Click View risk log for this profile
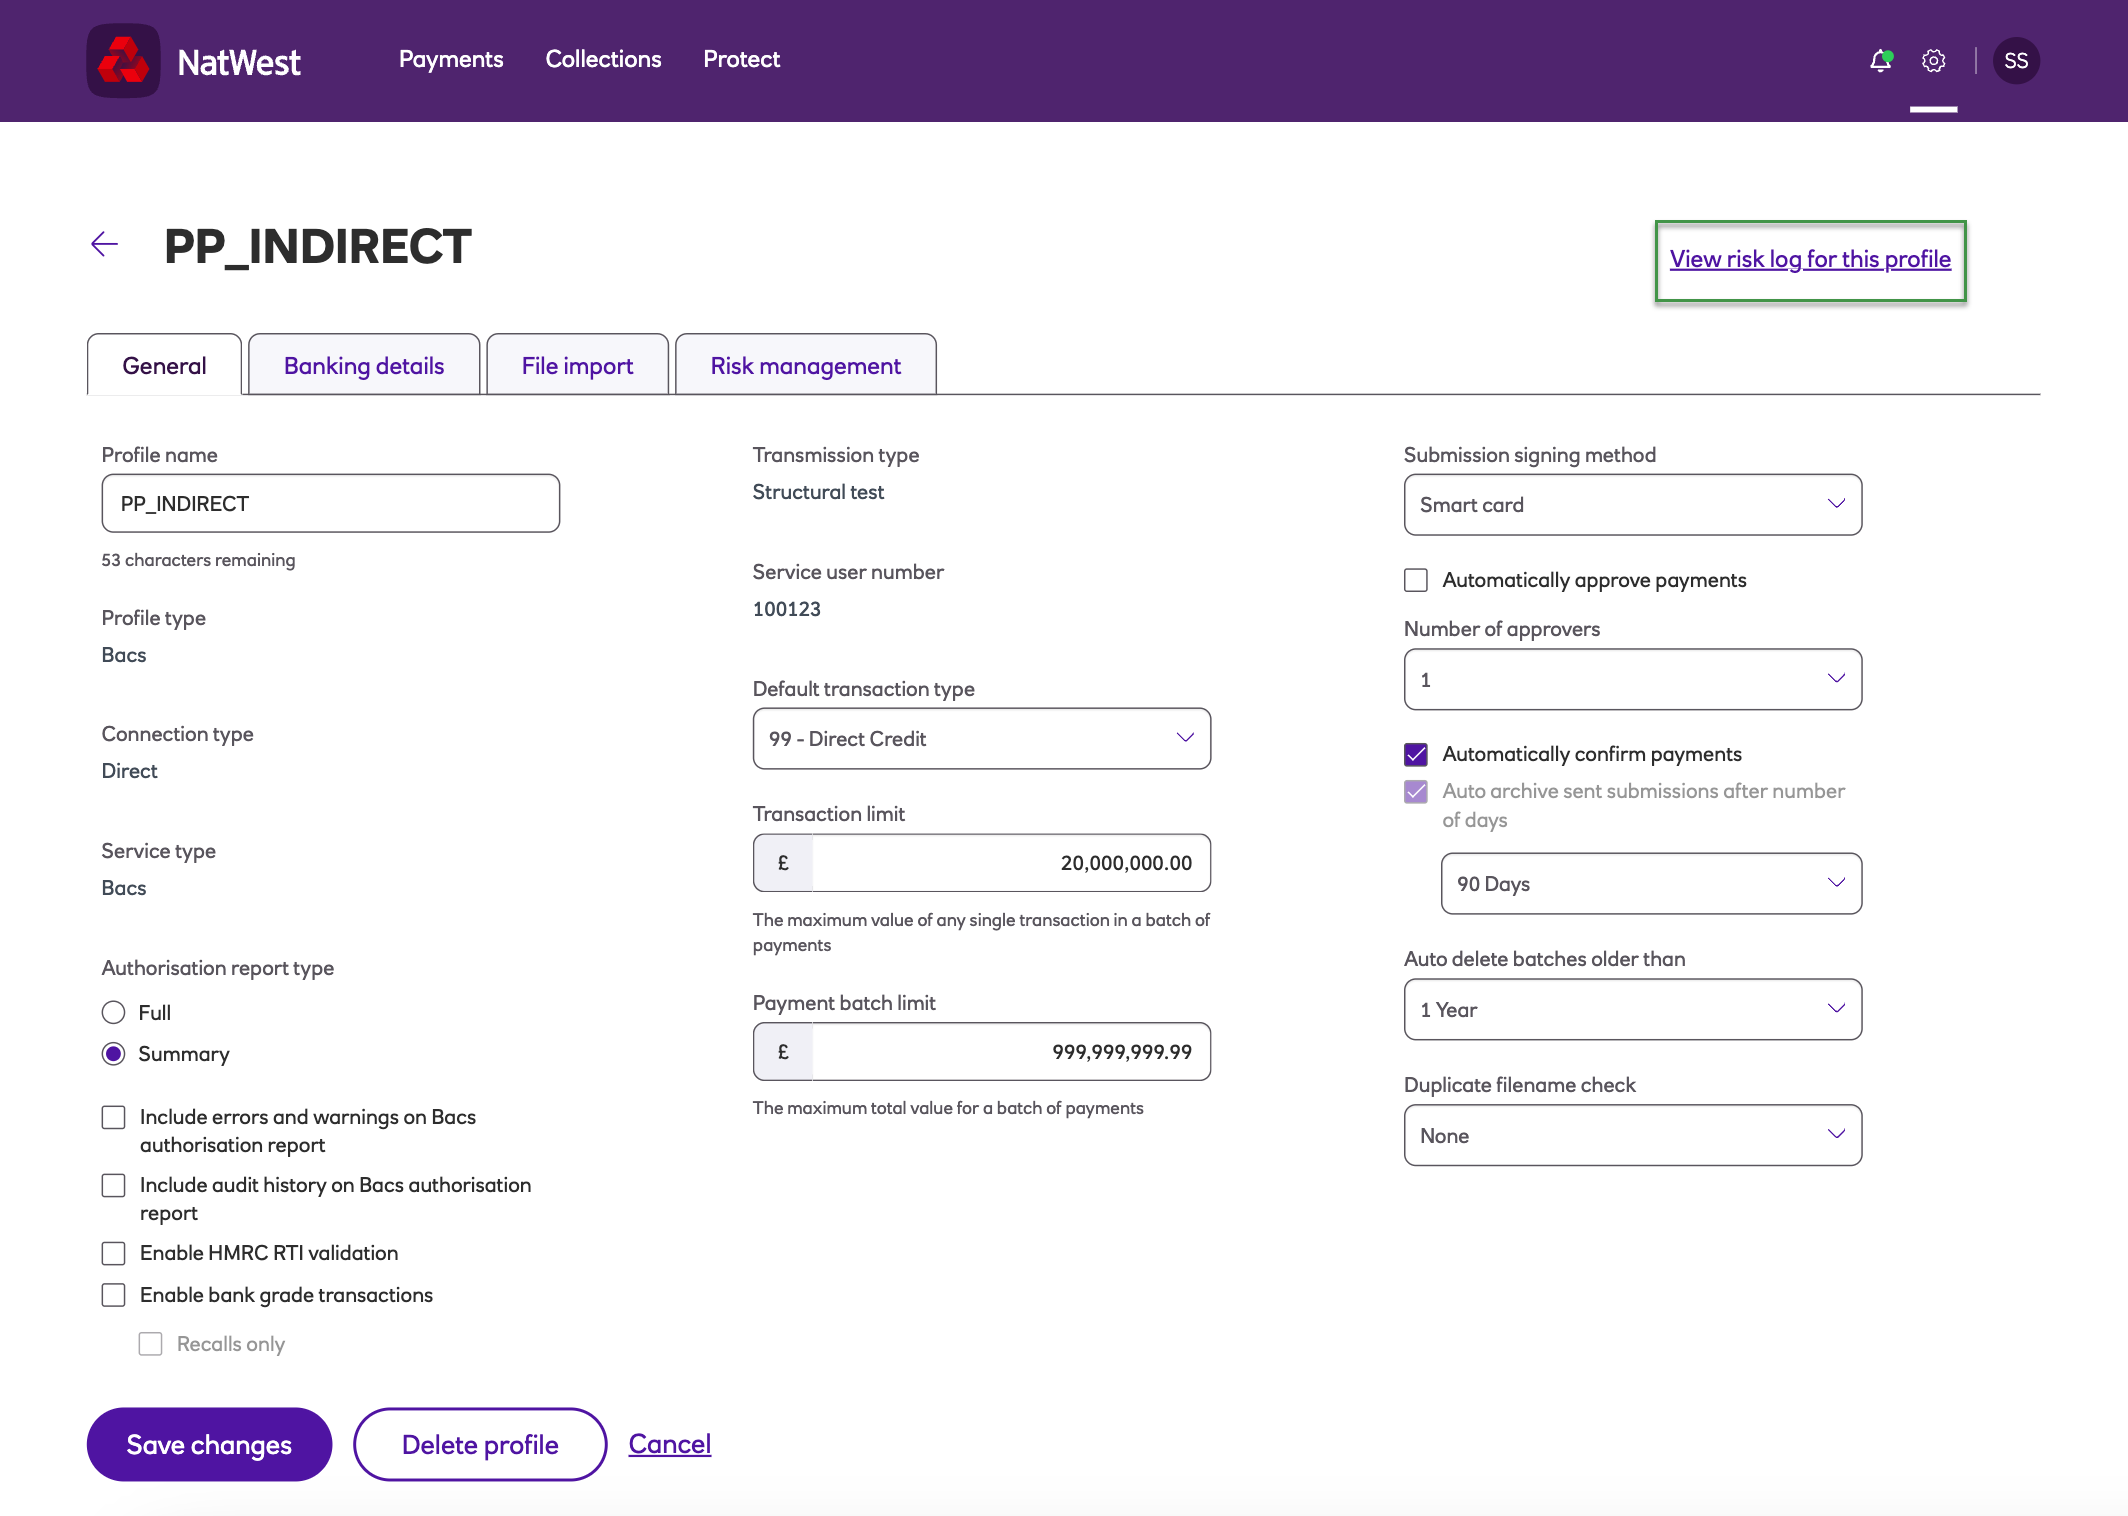Image resolution: width=2128 pixels, height=1516 pixels. click(x=1809, y=260)
